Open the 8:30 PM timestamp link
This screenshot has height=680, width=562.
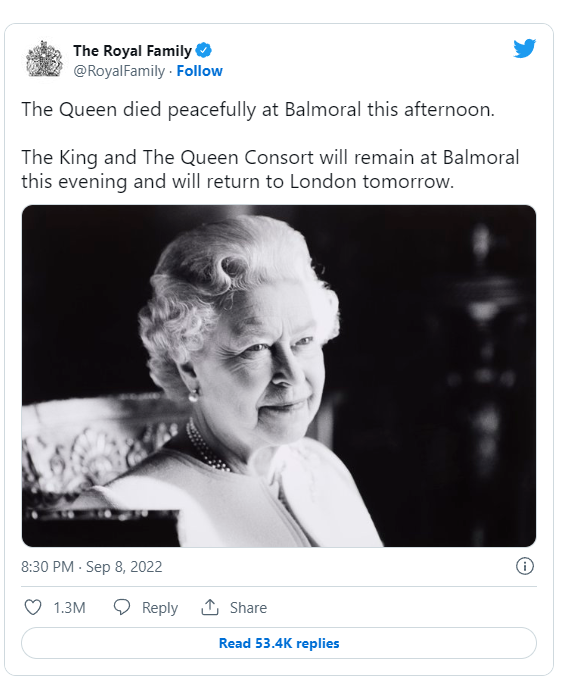(48, 567)
